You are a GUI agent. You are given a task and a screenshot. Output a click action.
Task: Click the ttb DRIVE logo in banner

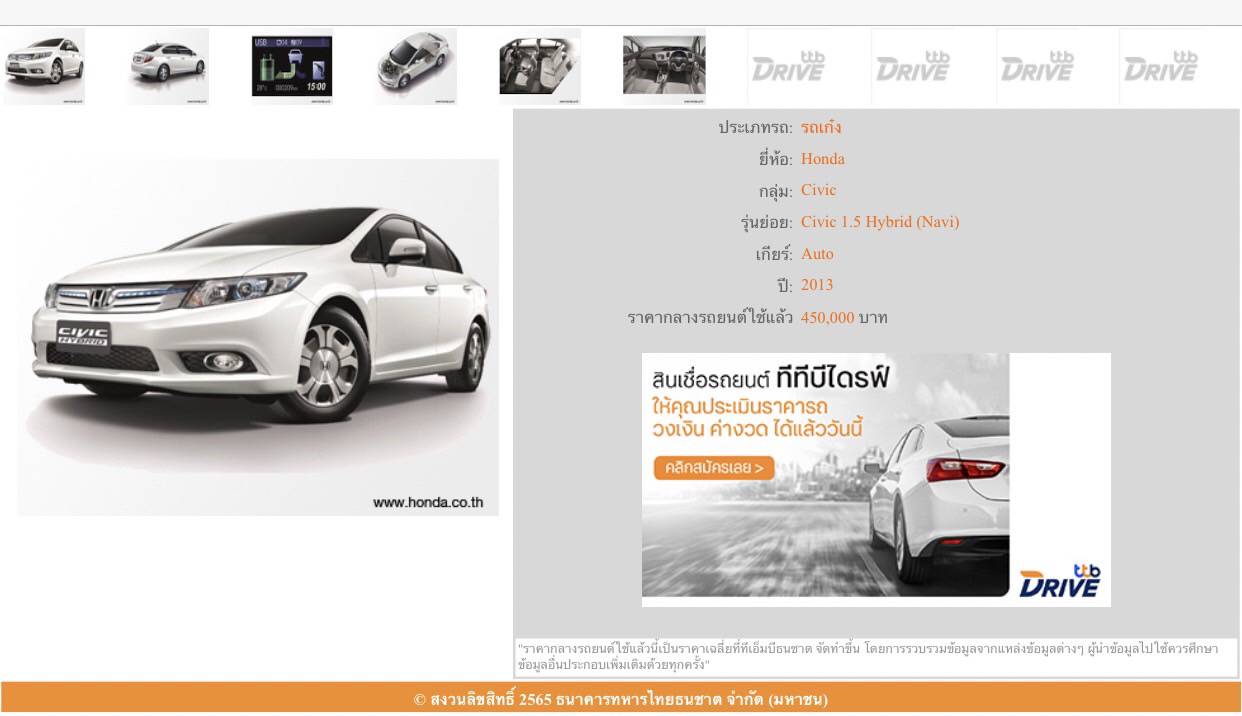coord(1060,581)
